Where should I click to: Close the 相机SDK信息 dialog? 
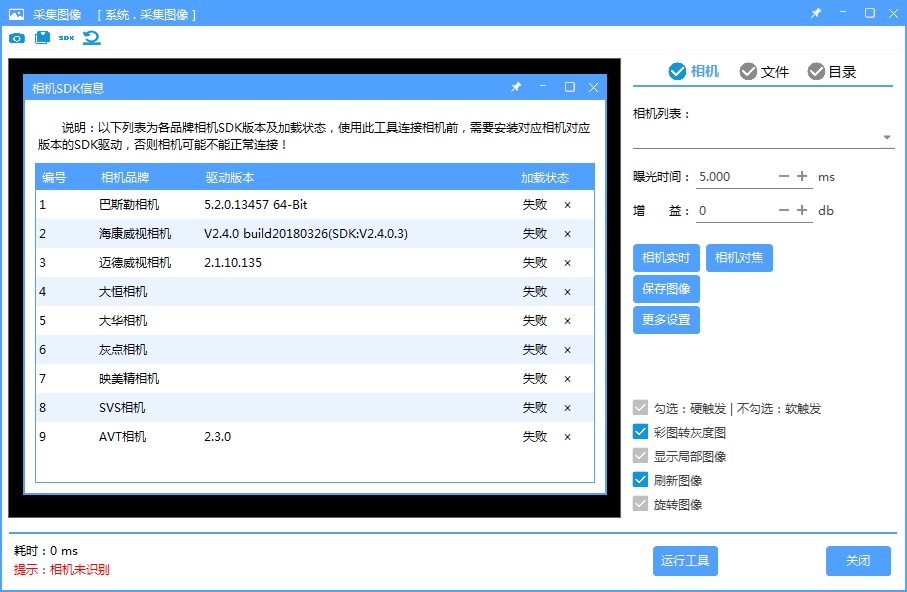click(593, 87)
